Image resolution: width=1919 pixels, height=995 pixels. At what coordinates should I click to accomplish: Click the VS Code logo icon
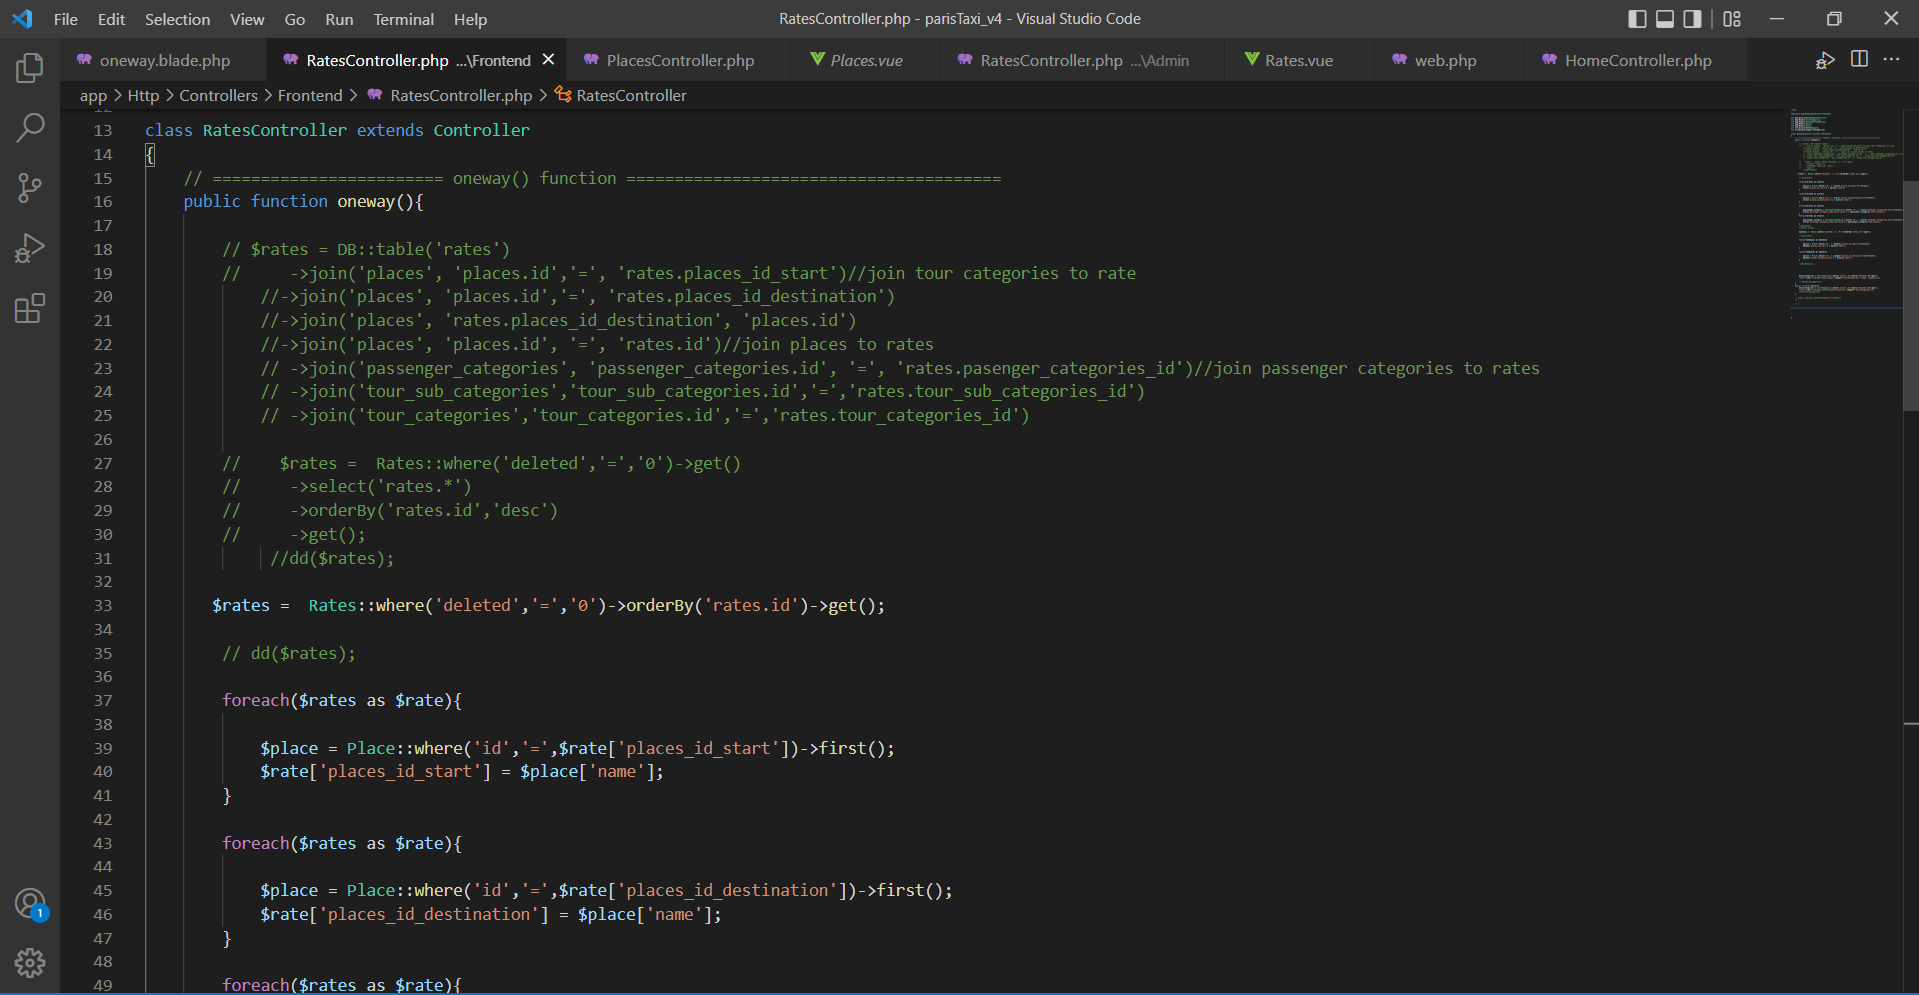click(x=22, y=19)
